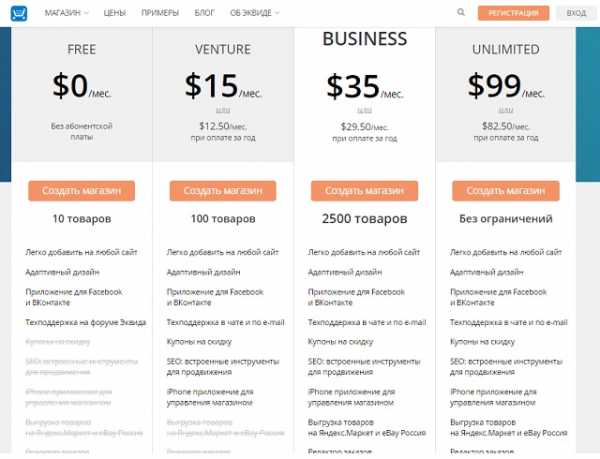Create a store on the Business plan
The width and height of the screenshot is (600, 459).
point(364,190)
